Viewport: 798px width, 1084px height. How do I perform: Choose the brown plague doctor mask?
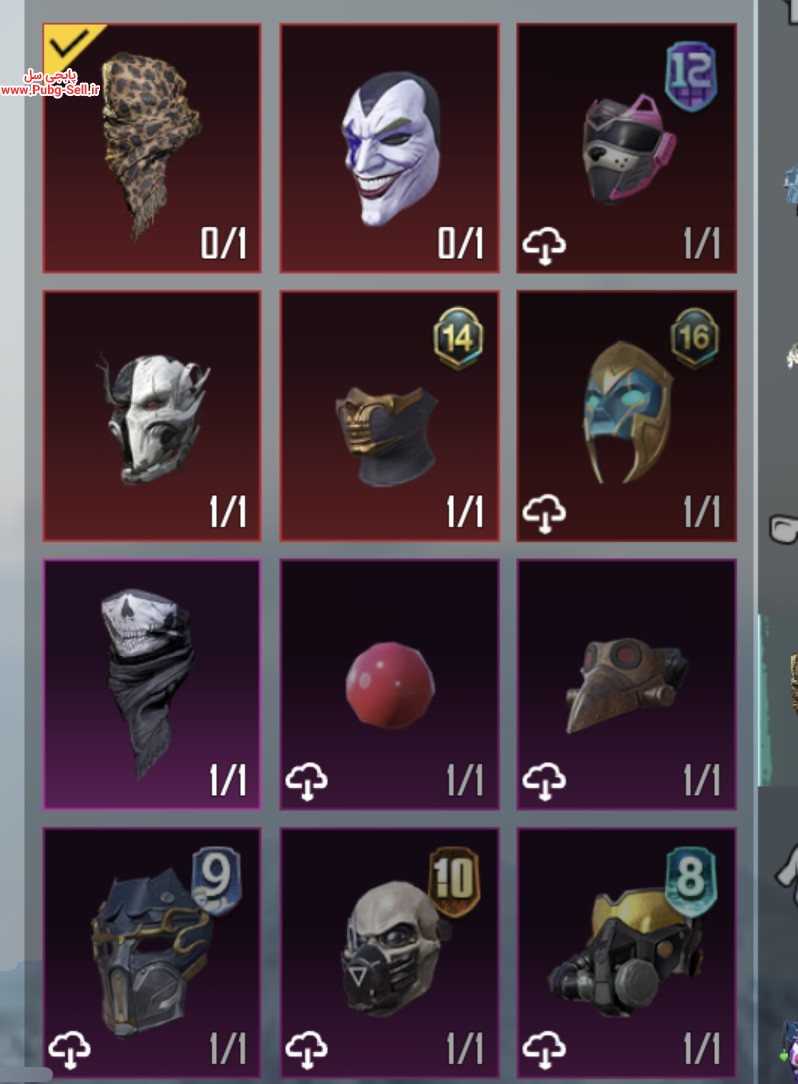(x=627, y=684)
